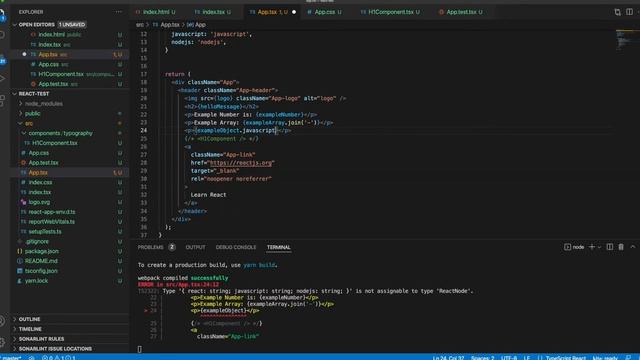Select the Terminal panel tab
Image resolution: width=640 pixels, height=360 pixels.
[x=279, y=247]
